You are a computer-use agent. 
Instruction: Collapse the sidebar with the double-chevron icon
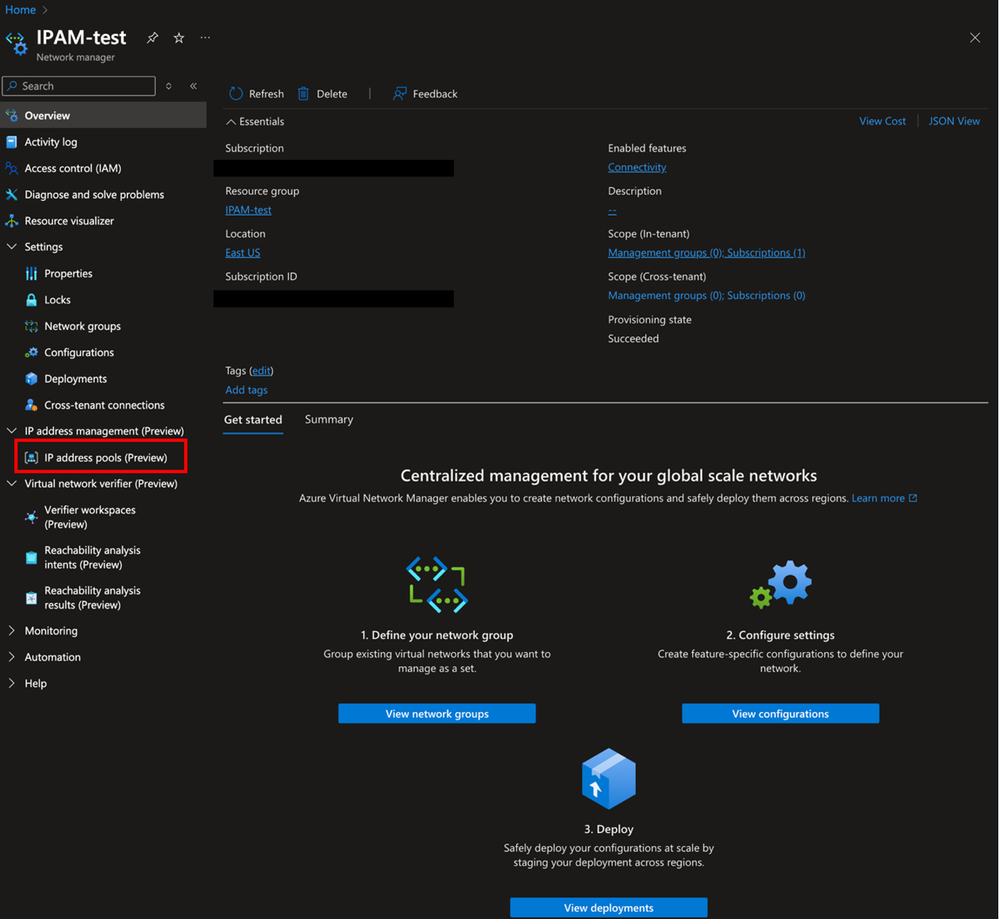click(194, 86)
